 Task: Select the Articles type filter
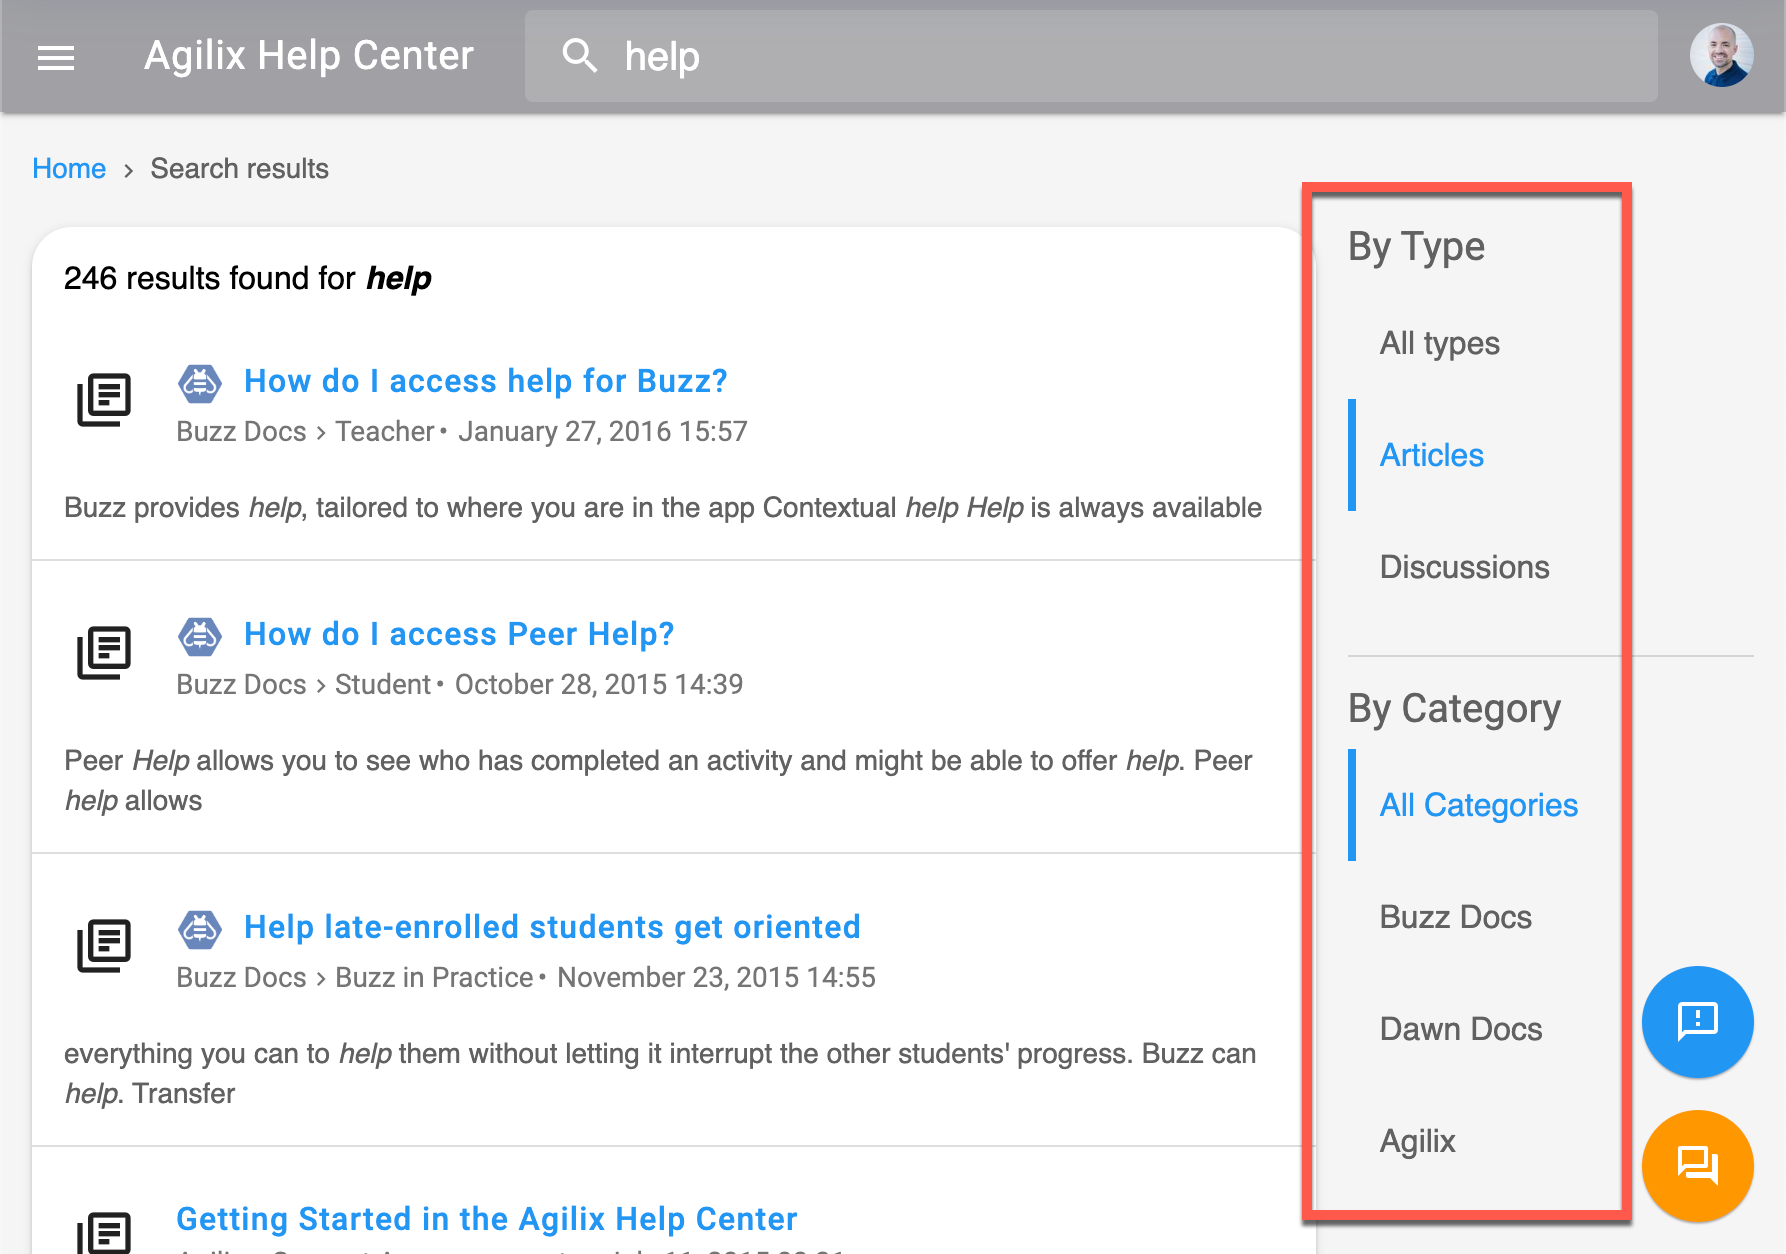point(1431,455)
